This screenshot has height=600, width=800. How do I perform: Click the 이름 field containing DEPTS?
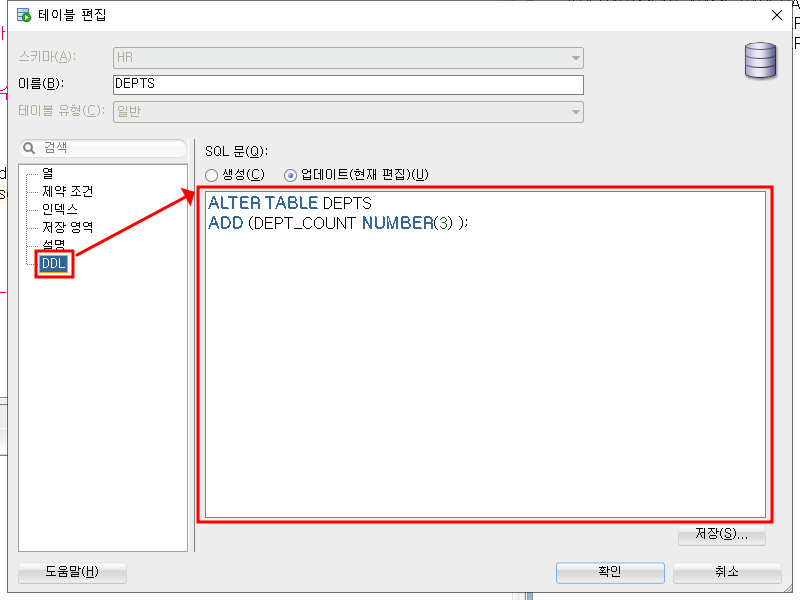[x=348, y=85]
